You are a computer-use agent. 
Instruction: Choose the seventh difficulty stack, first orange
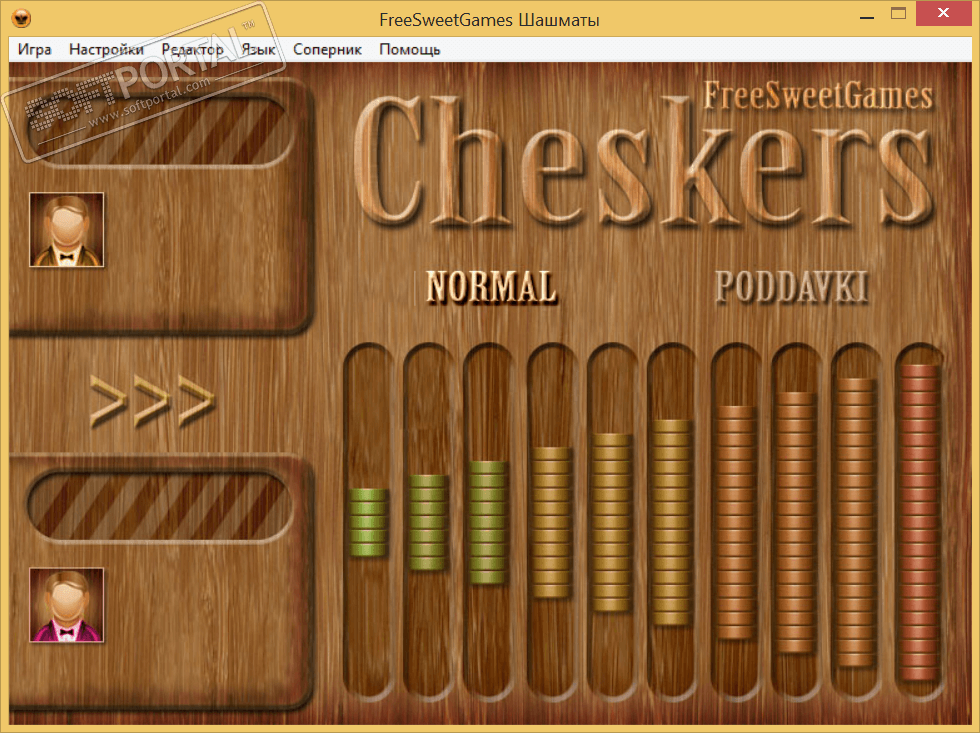[x=736, y=522]
